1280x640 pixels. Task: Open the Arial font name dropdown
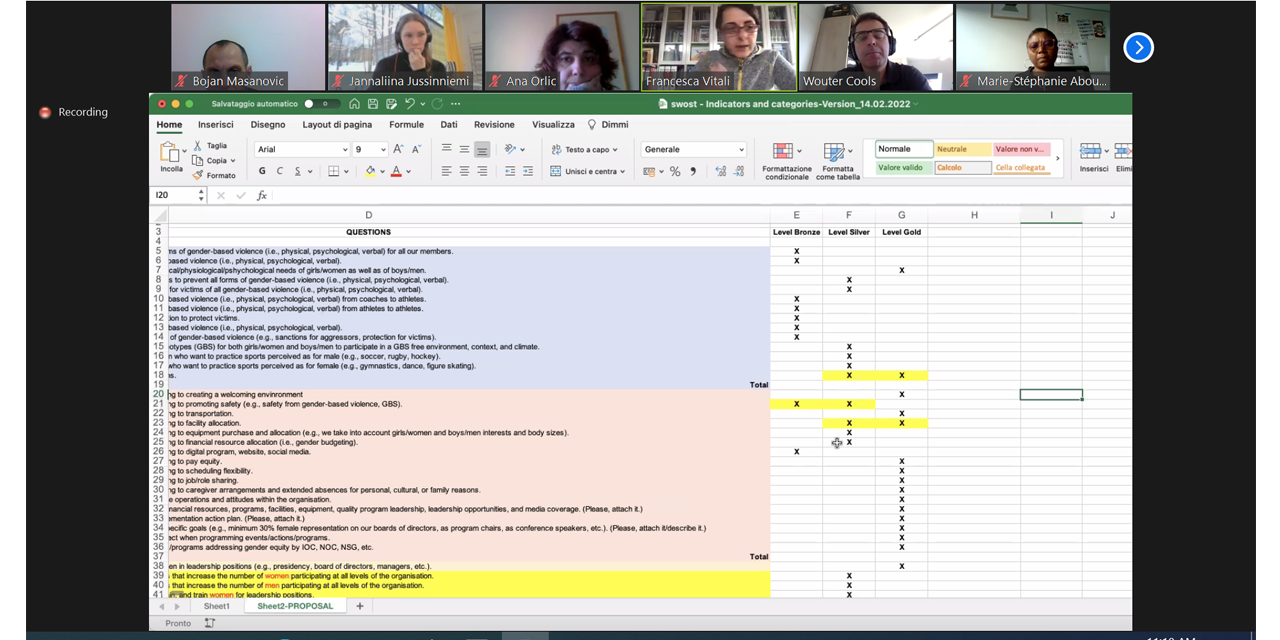[x=344, y=150]
